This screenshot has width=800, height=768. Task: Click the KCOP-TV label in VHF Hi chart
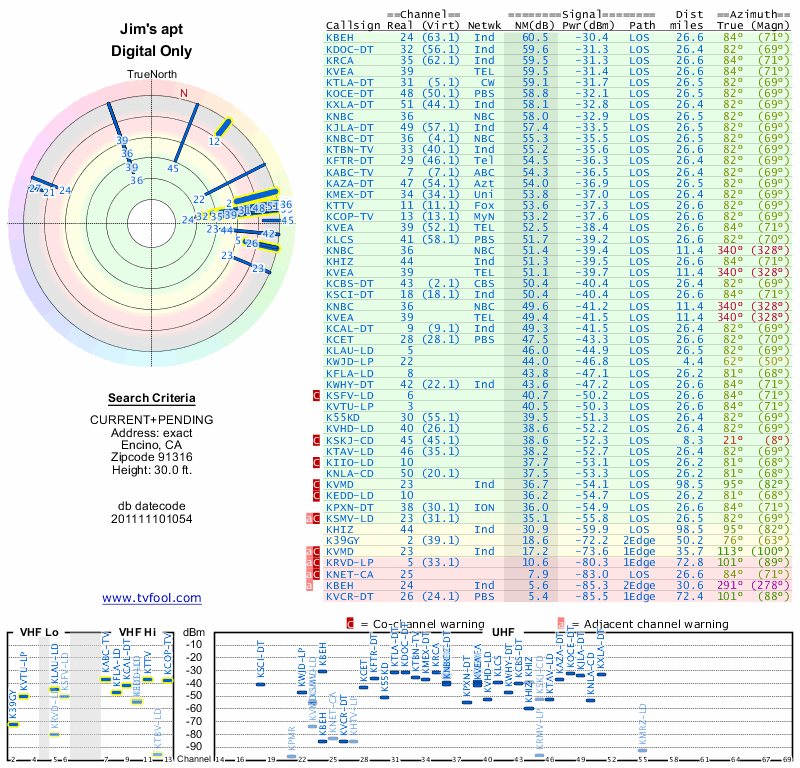click(167, 653)
